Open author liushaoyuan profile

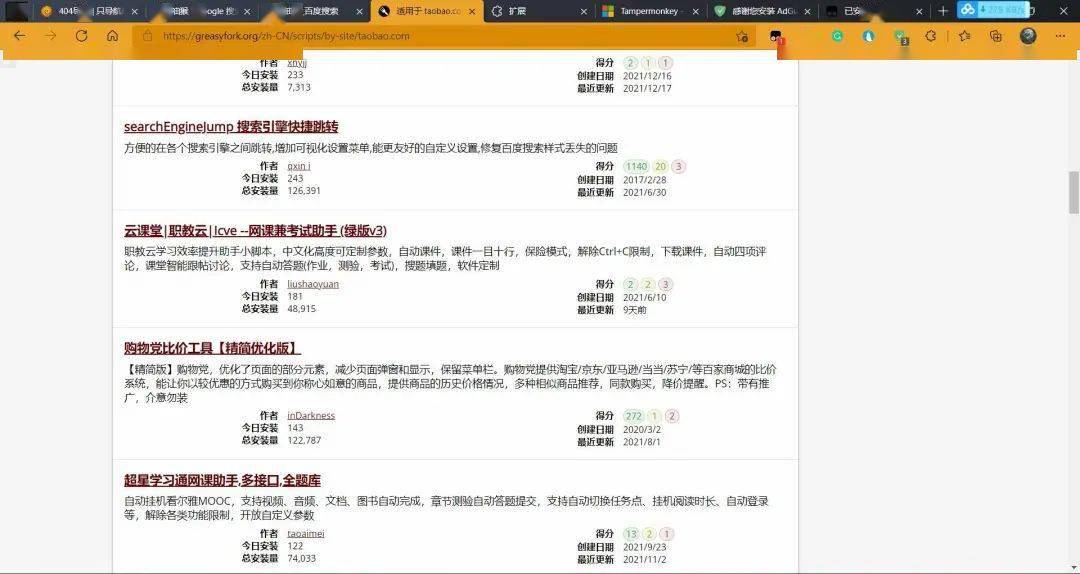click(313, 284)
